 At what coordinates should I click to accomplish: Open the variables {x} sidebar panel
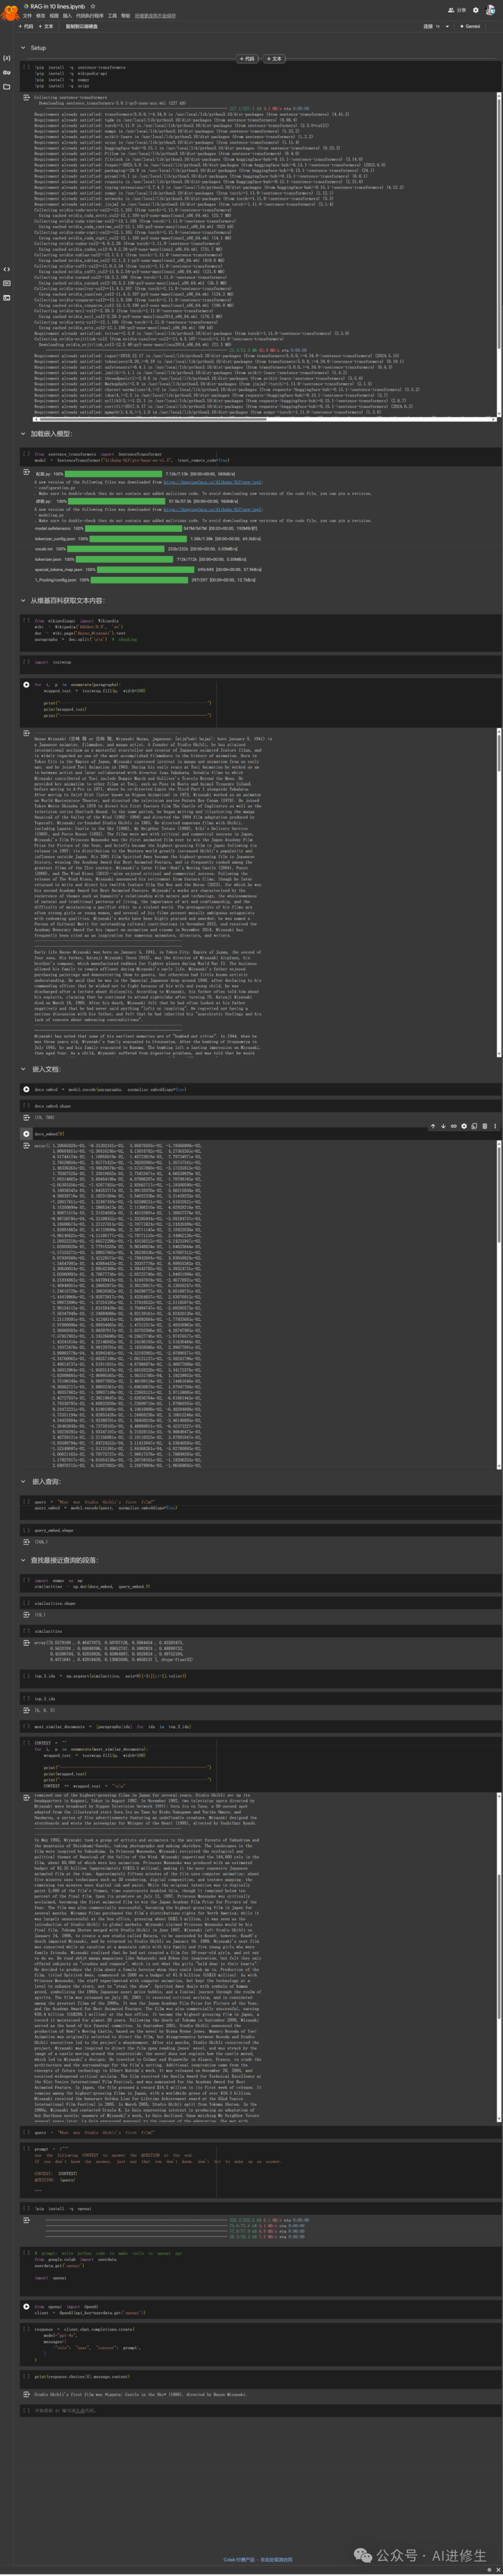point(7,58)
